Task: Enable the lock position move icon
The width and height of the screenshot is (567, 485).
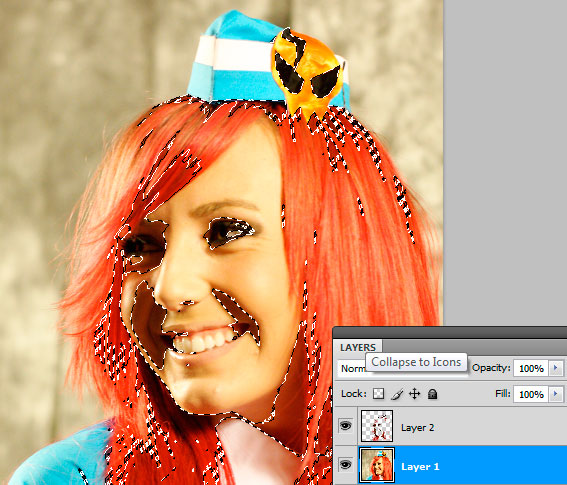Action: (x=414, y=393)
